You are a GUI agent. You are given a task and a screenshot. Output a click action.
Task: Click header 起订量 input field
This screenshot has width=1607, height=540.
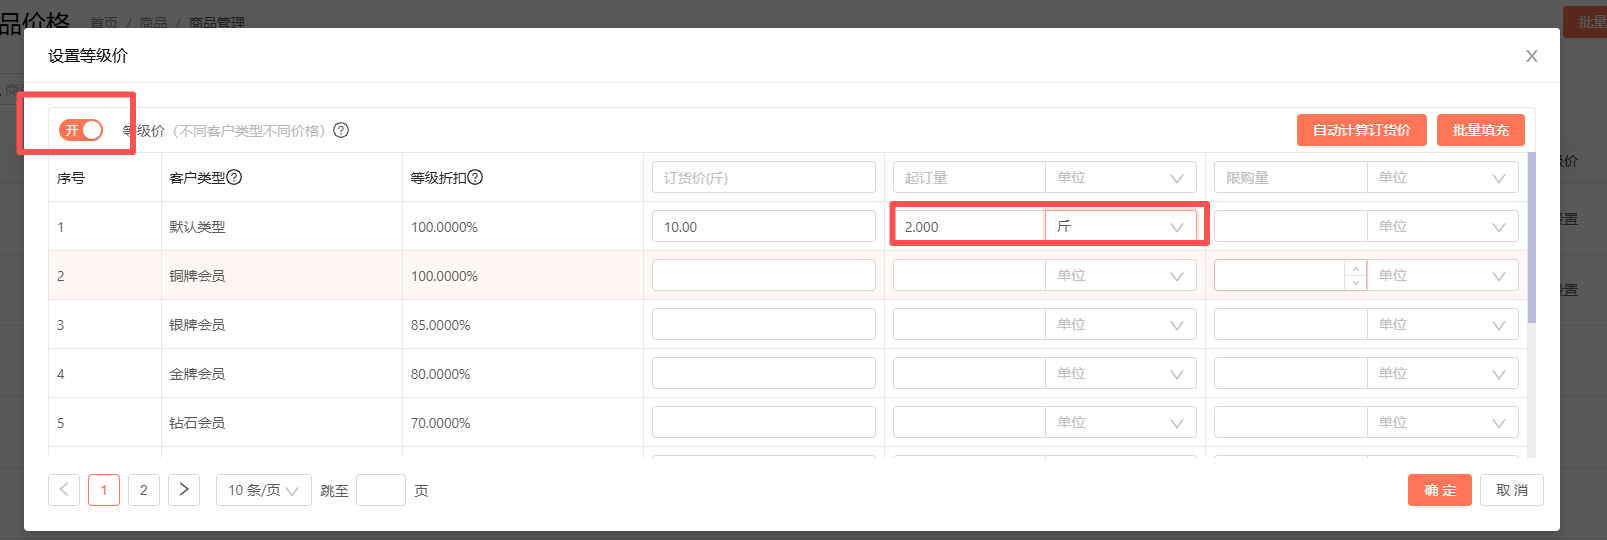point(969,177)
